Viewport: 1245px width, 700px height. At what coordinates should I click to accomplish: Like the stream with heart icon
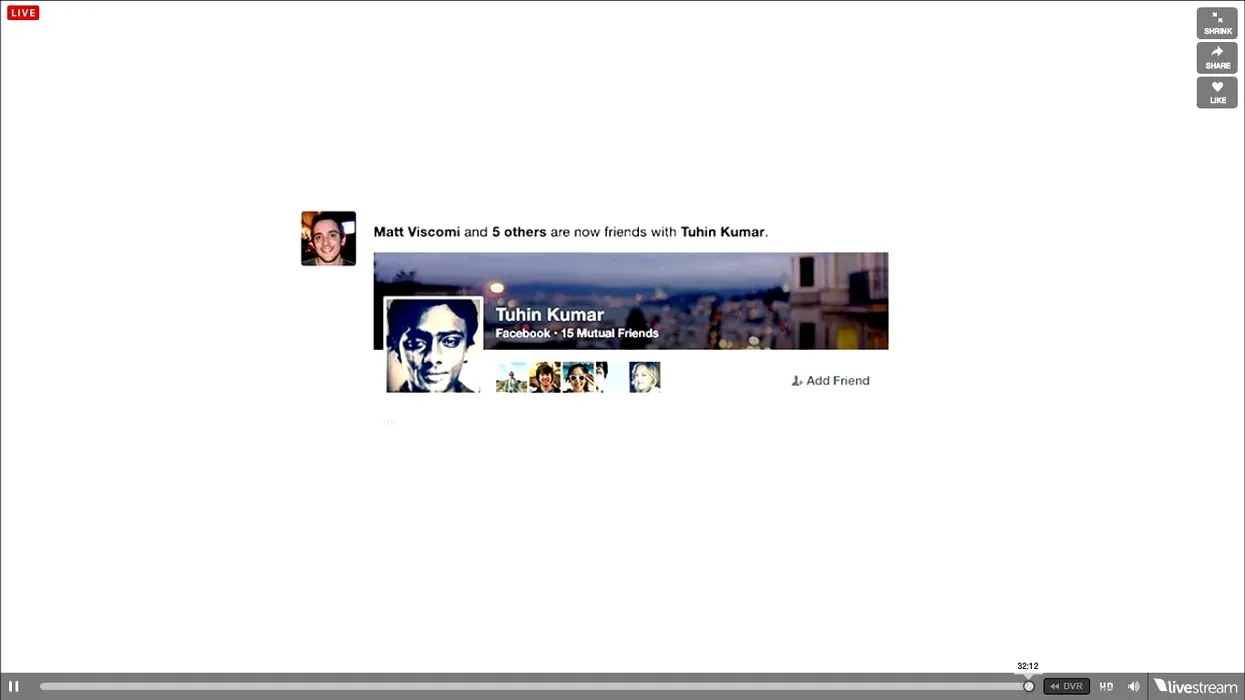point(1217,92)
